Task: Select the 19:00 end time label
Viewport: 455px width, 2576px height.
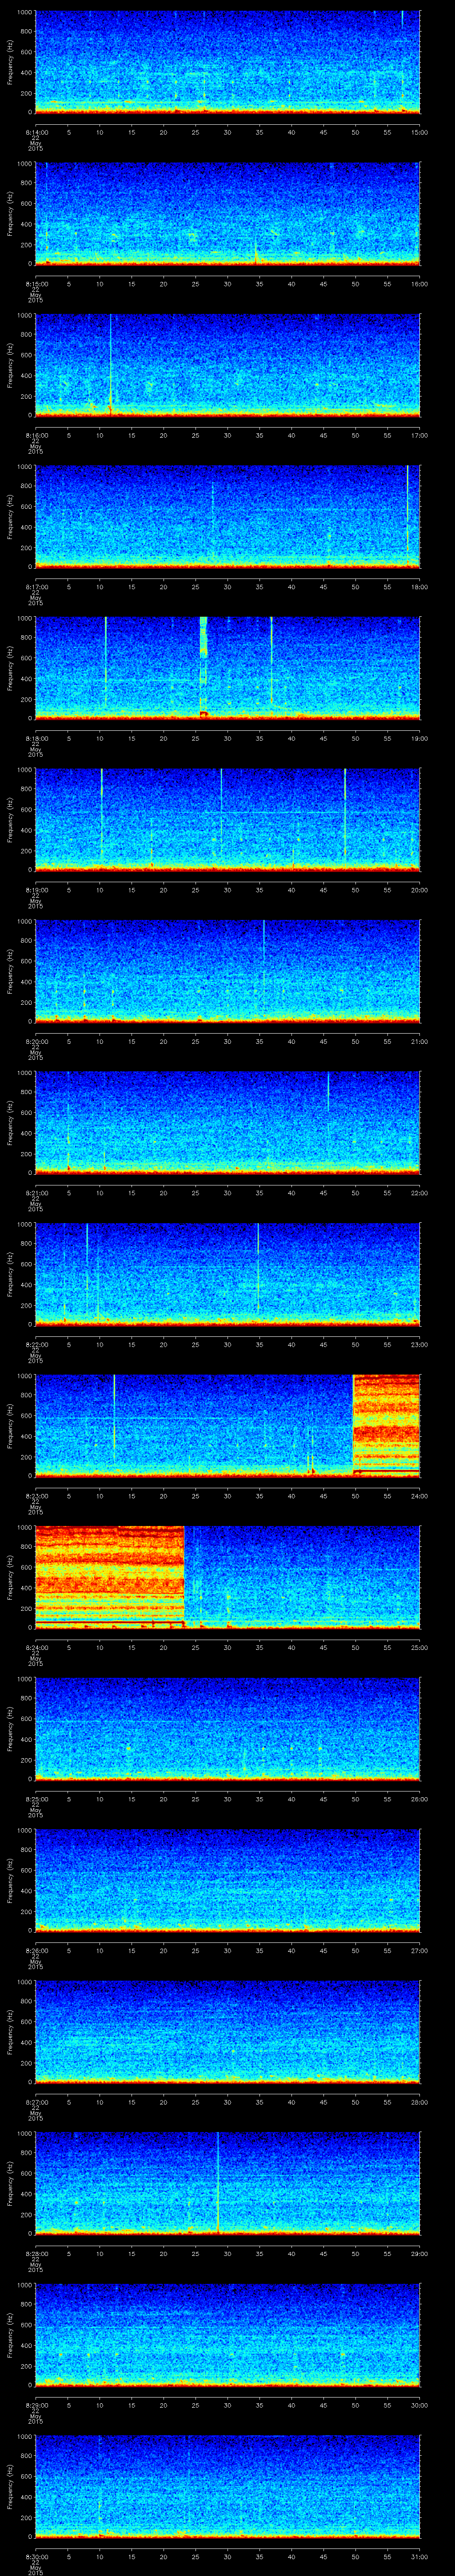Action: tap(419, 738)
